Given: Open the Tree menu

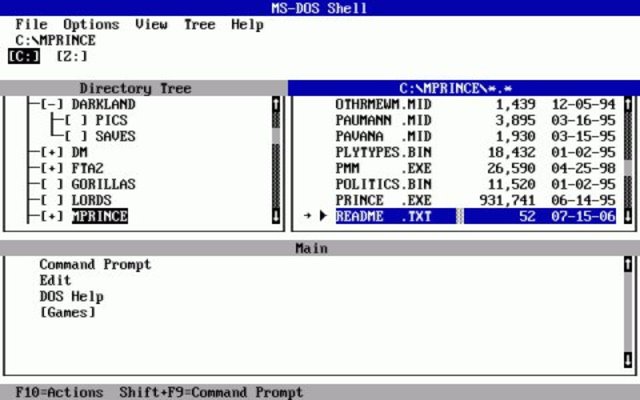Looking at the screenshot, I should 200,24.
